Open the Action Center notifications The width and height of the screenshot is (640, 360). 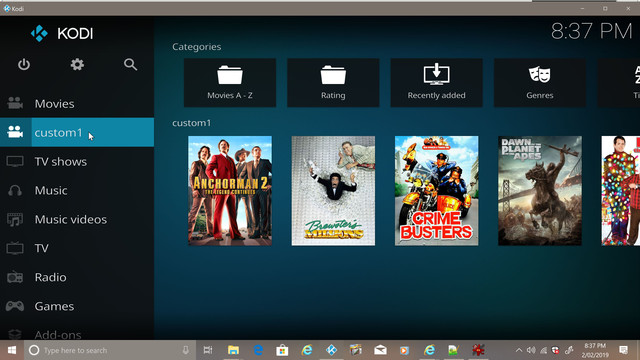pos(623,350)
